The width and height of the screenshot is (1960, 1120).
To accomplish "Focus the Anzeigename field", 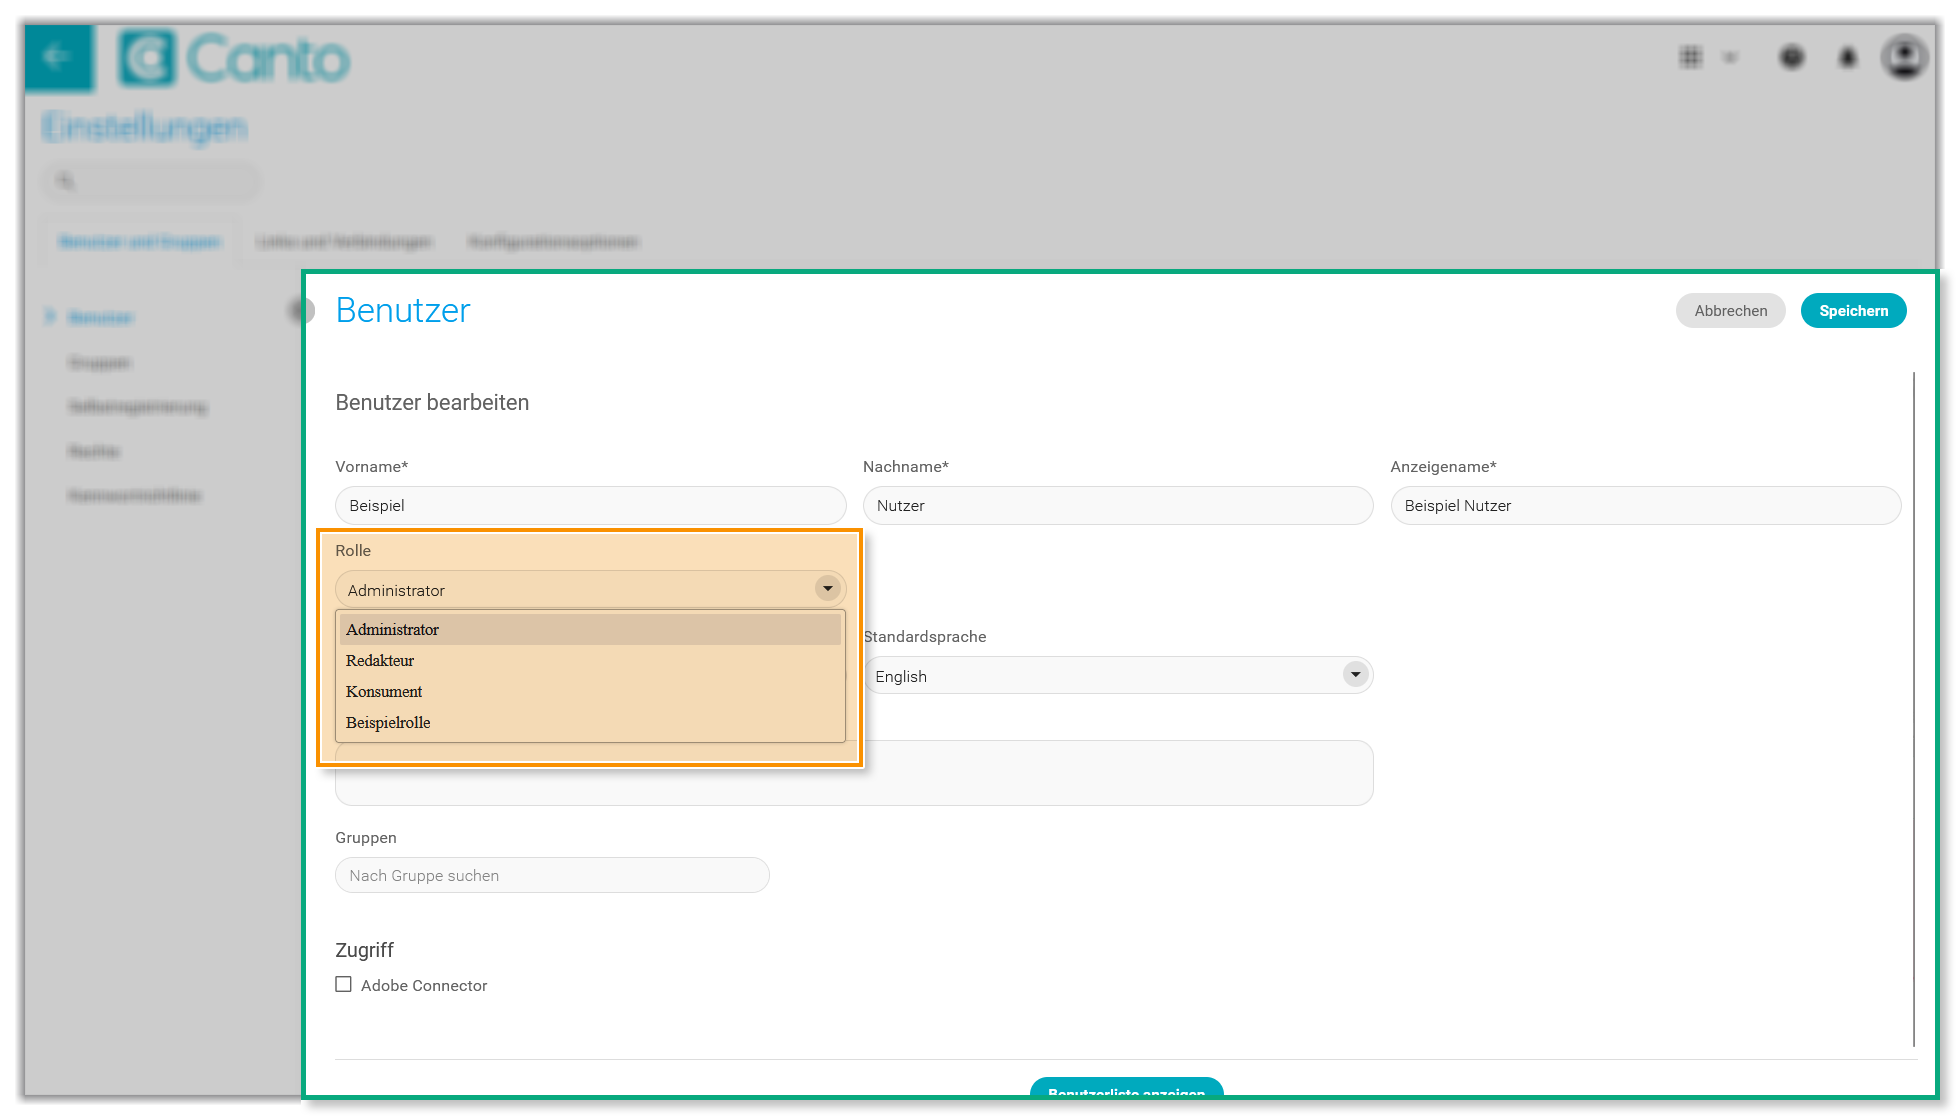I will click(x=1645, y=505).
